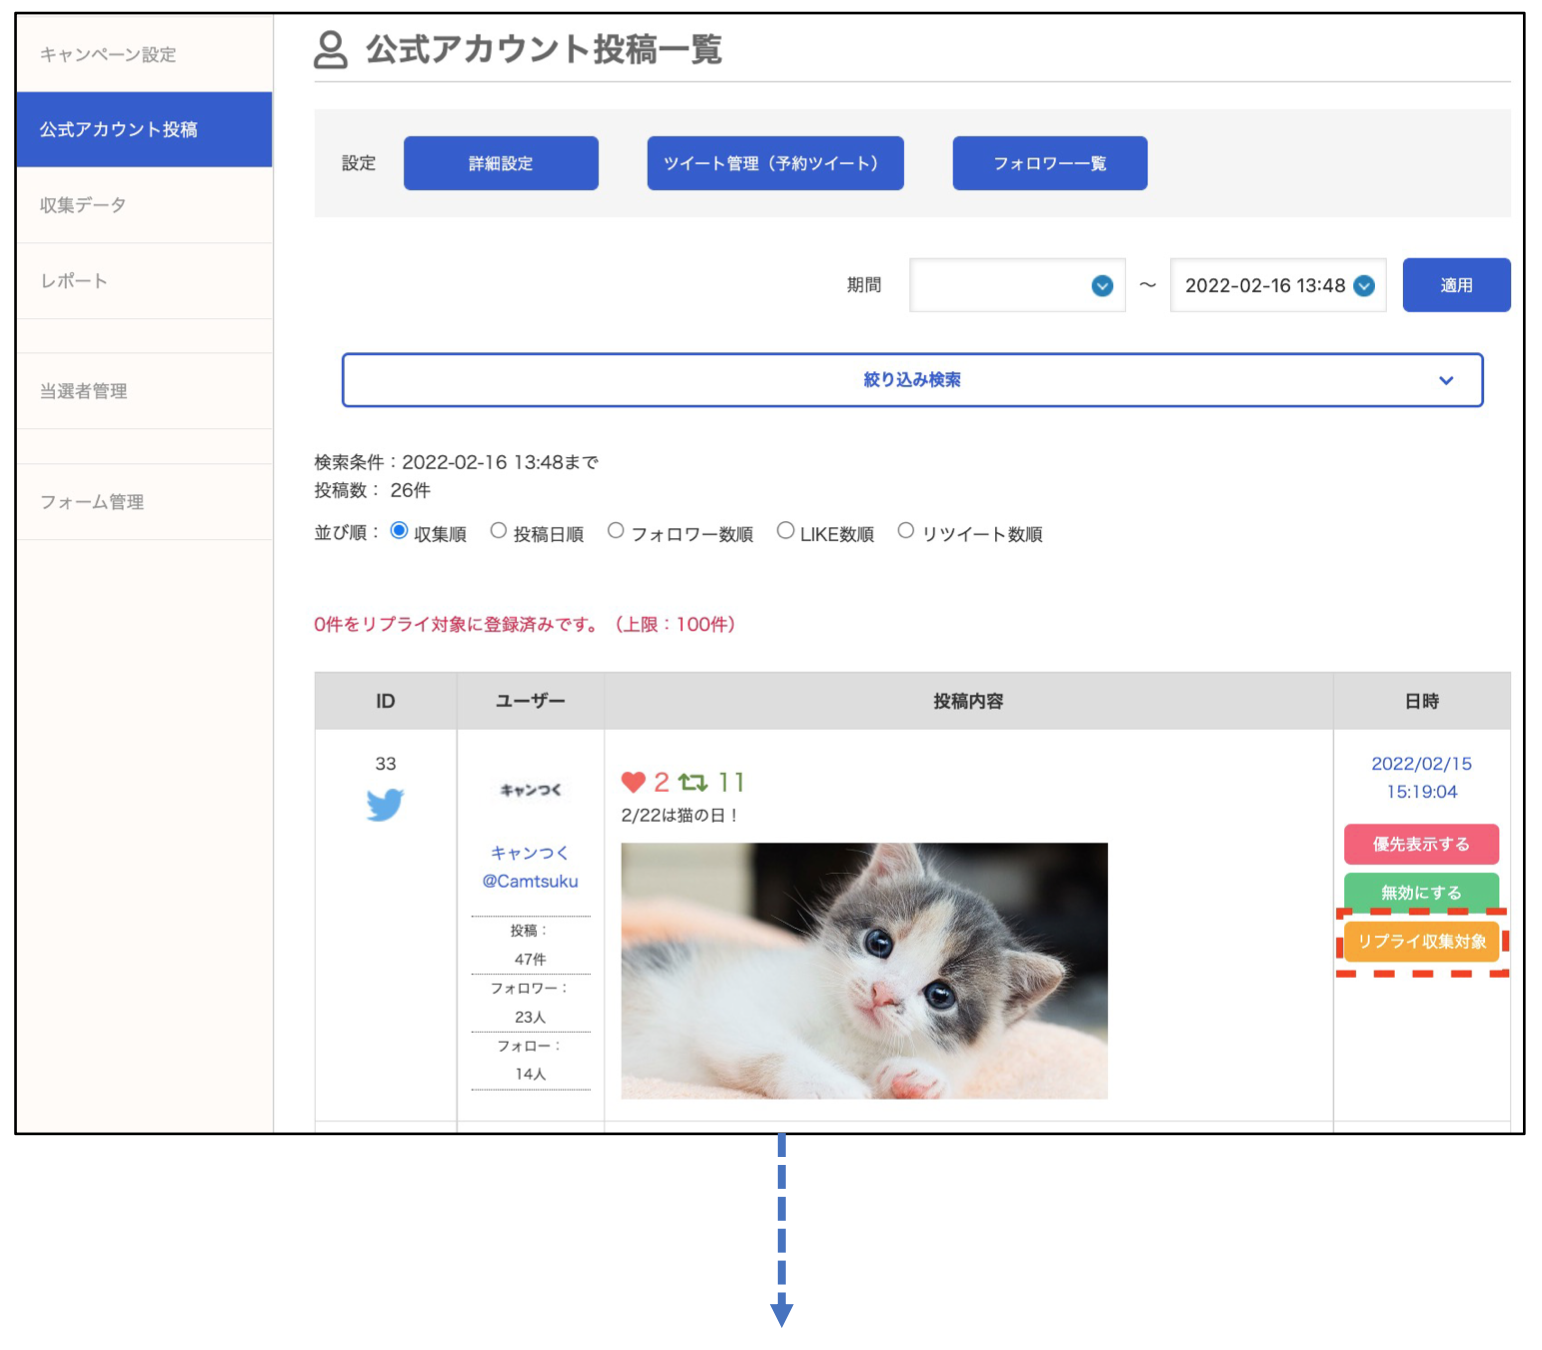
Task: Click the empty start date field
Action: point(1017,285)
